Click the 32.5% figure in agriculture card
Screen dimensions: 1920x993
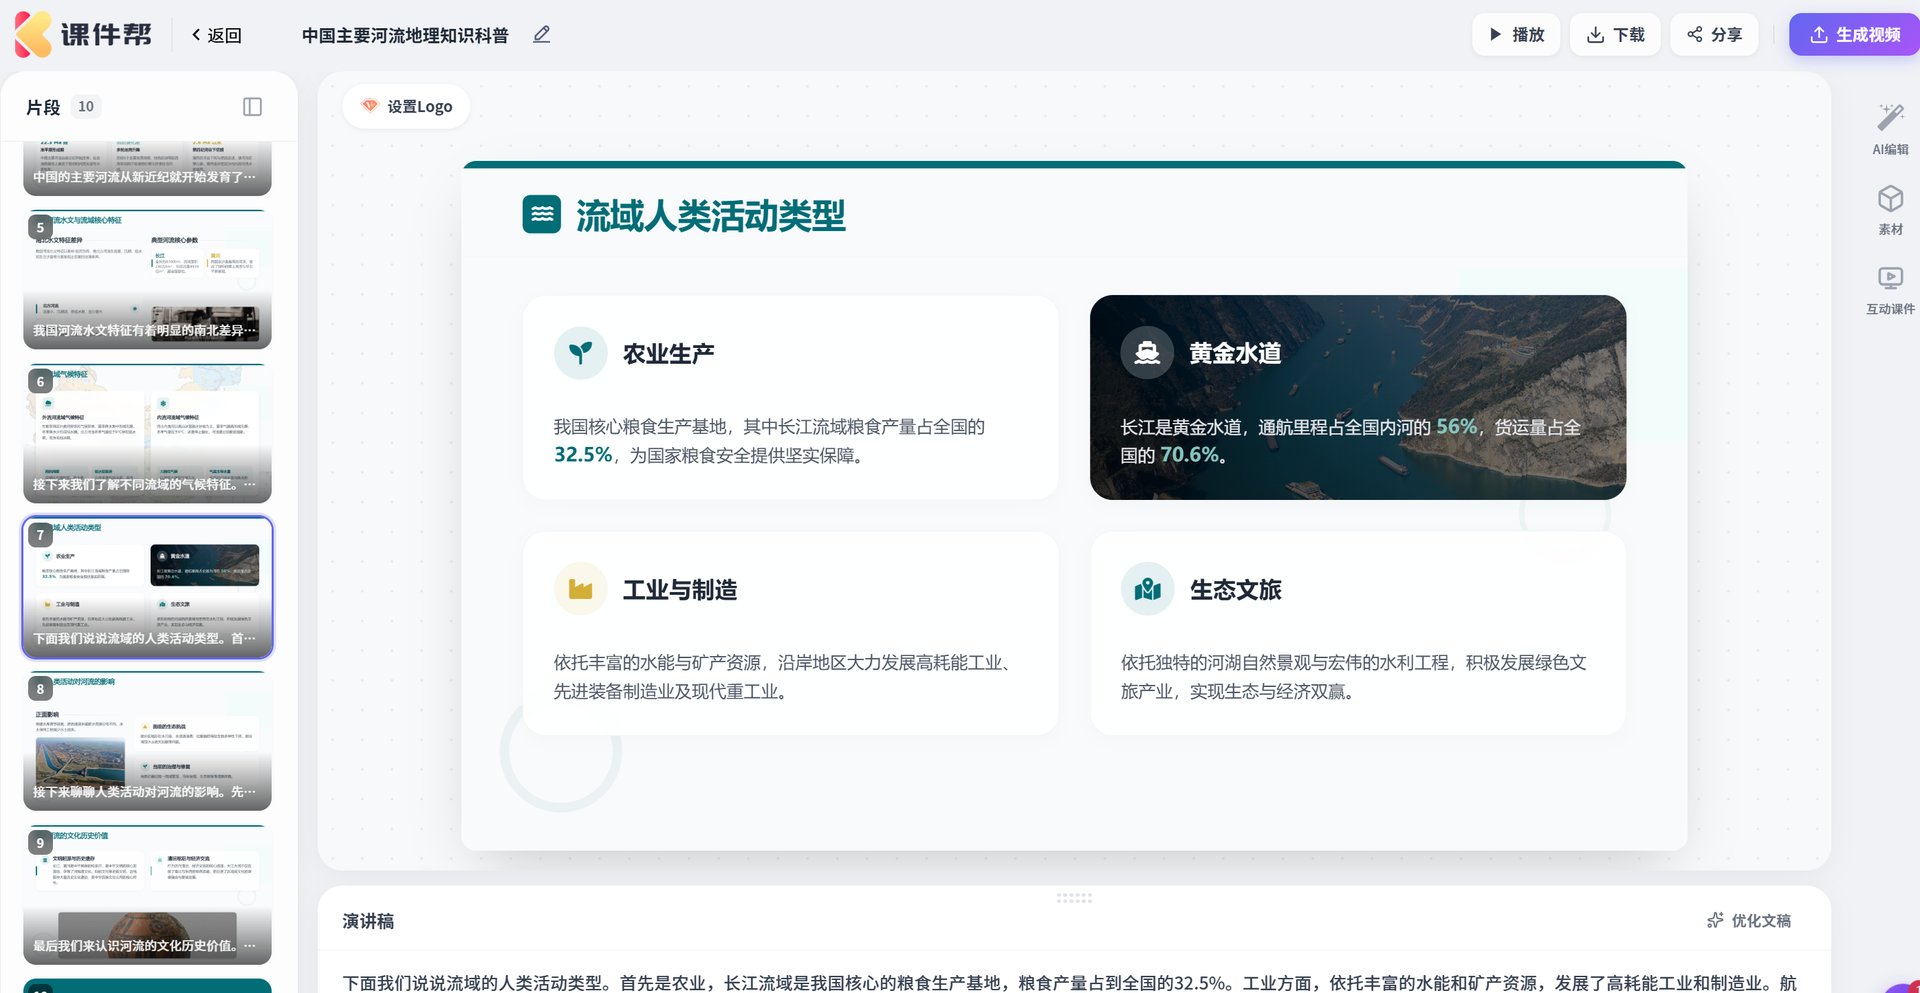tap(583, 455)
